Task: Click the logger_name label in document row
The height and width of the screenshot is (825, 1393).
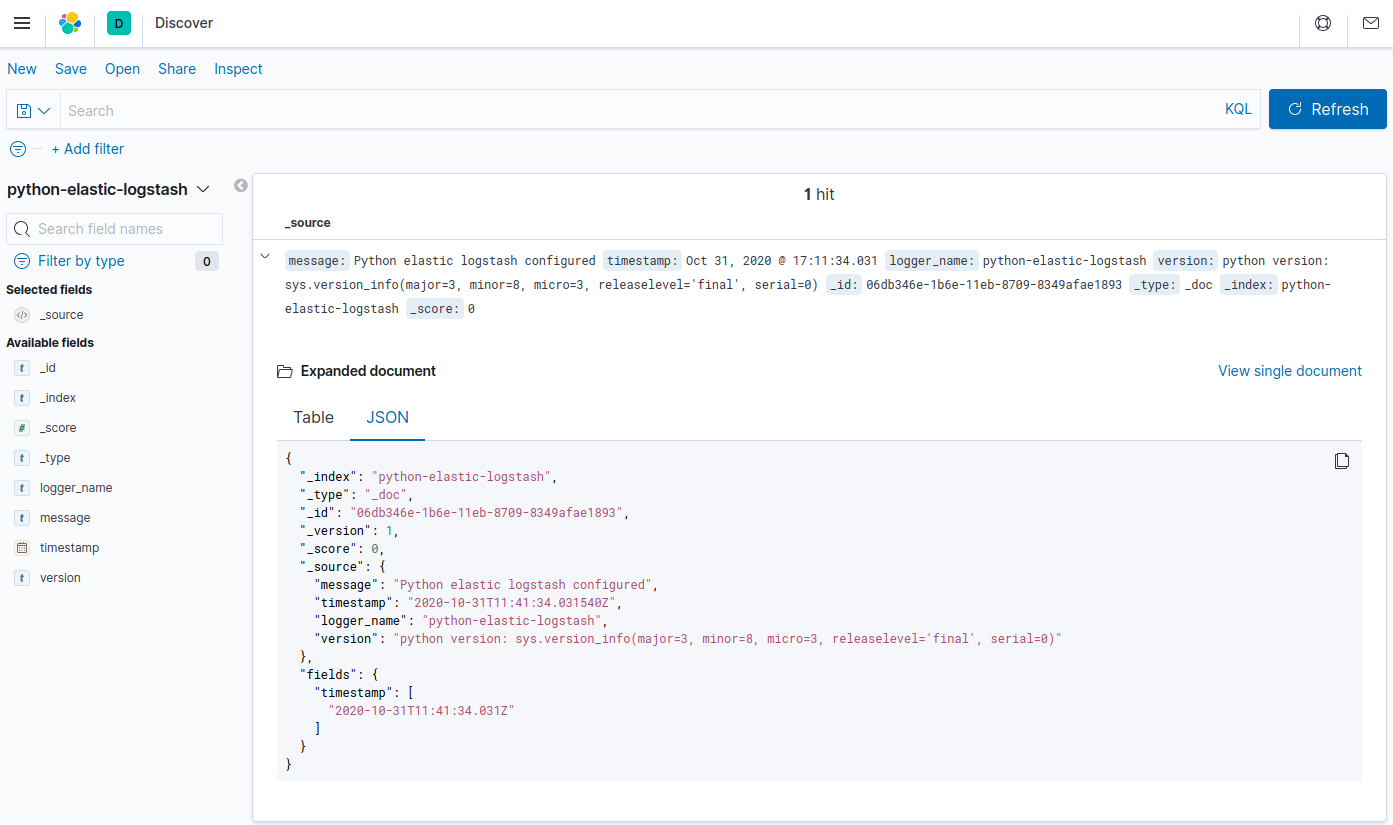Action: 932,261
